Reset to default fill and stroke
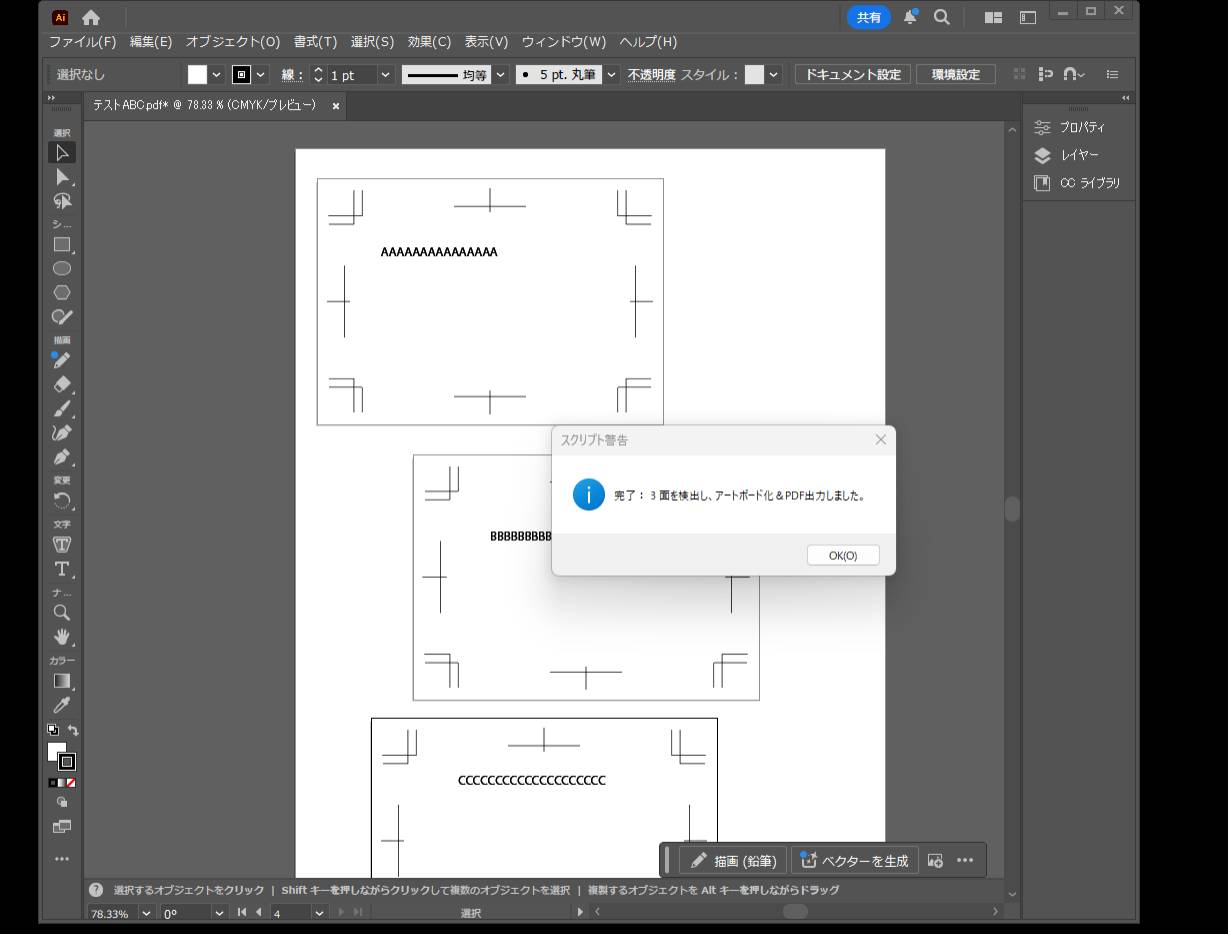Viewport: 1228px width, 934px height. click(x=53, y=730)
